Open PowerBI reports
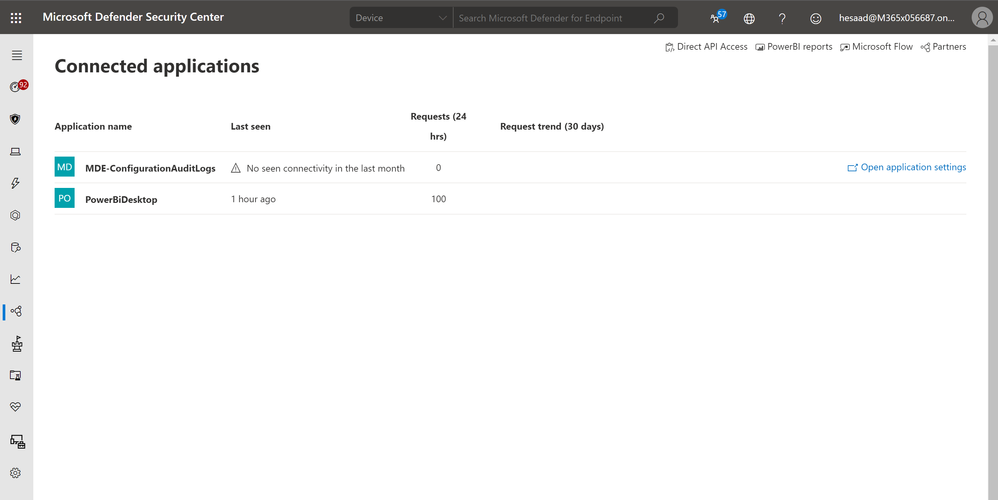 coord(794,46)
